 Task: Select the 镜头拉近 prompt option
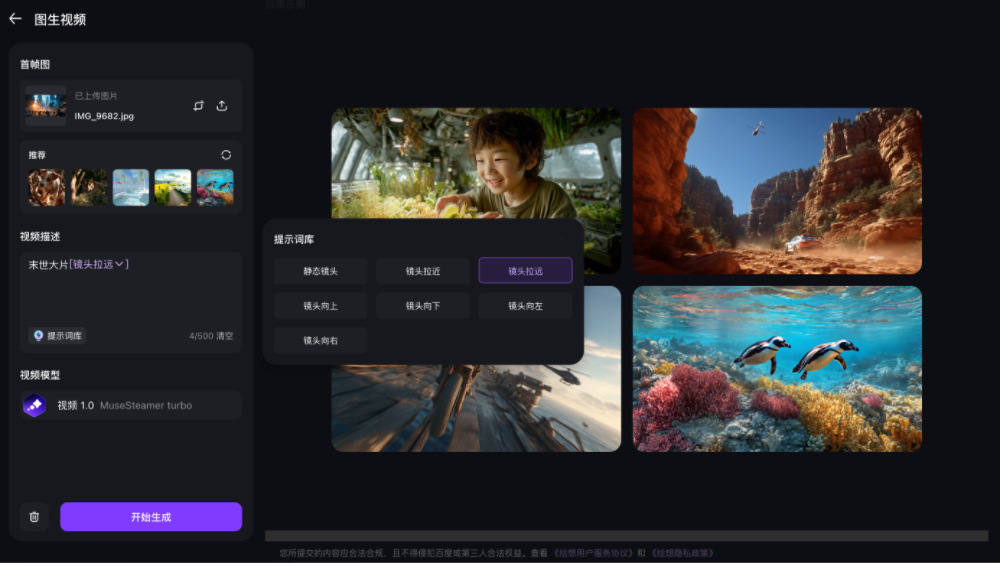(x=423, y=271)
